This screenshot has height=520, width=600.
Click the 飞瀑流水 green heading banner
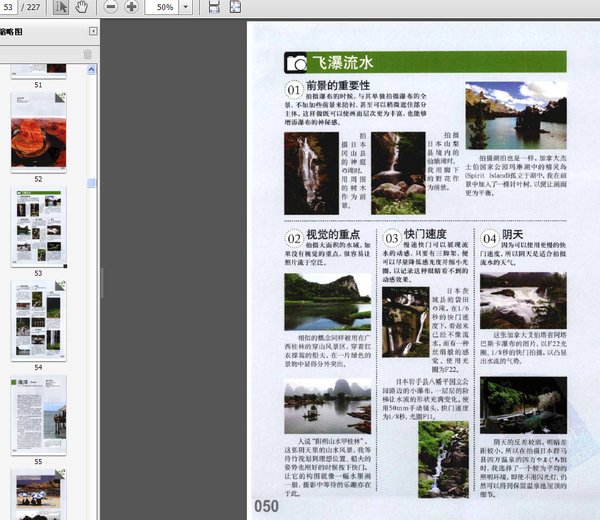point(425,62)
